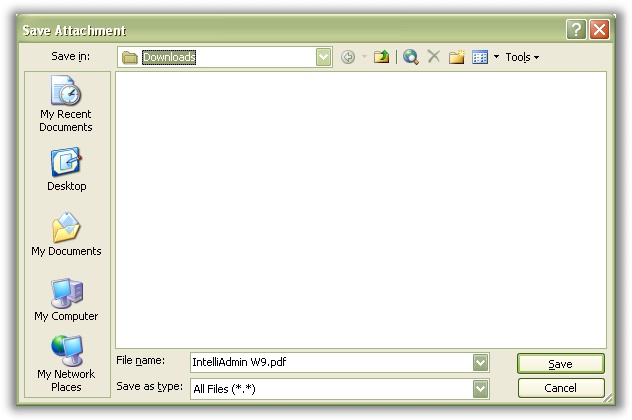
Task: Expand the Views dropdown arrow
Action: pos(497,57)
